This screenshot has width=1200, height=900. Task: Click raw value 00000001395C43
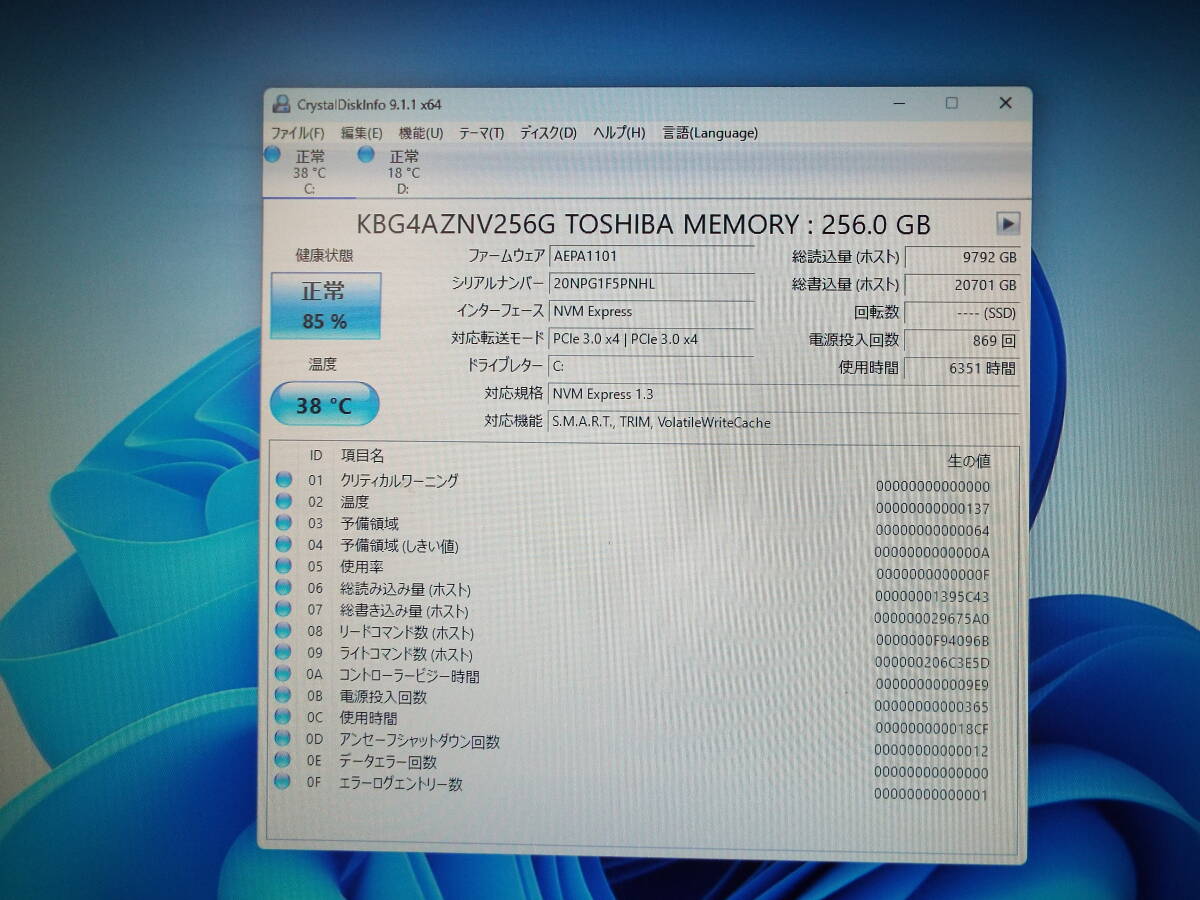click(x=932, y=597)
